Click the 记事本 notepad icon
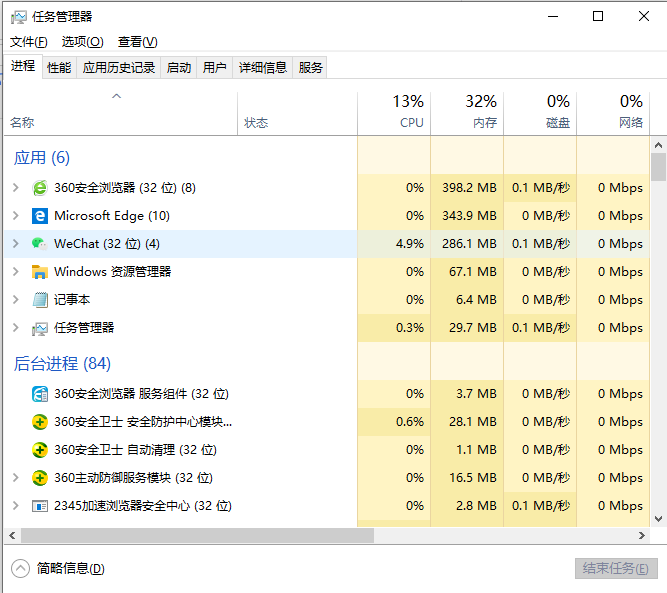Viewport: 667px width, 593px height. pos(40,300)
